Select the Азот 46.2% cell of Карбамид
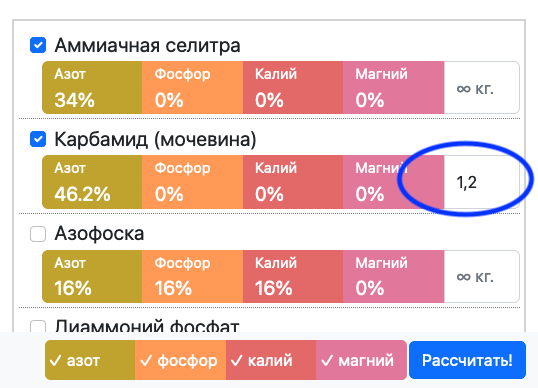 92,182
